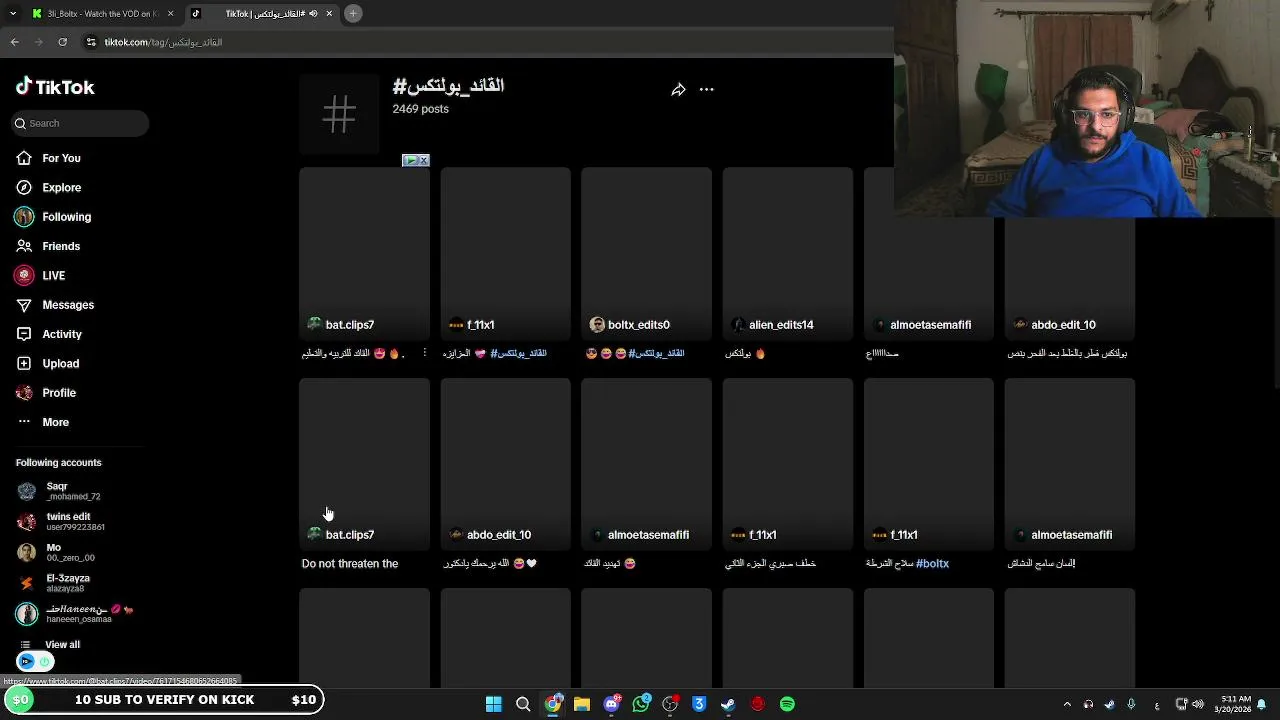1280x720 pixels.
Task: Click the site info icon in address bar
Action: click(91, 42)
